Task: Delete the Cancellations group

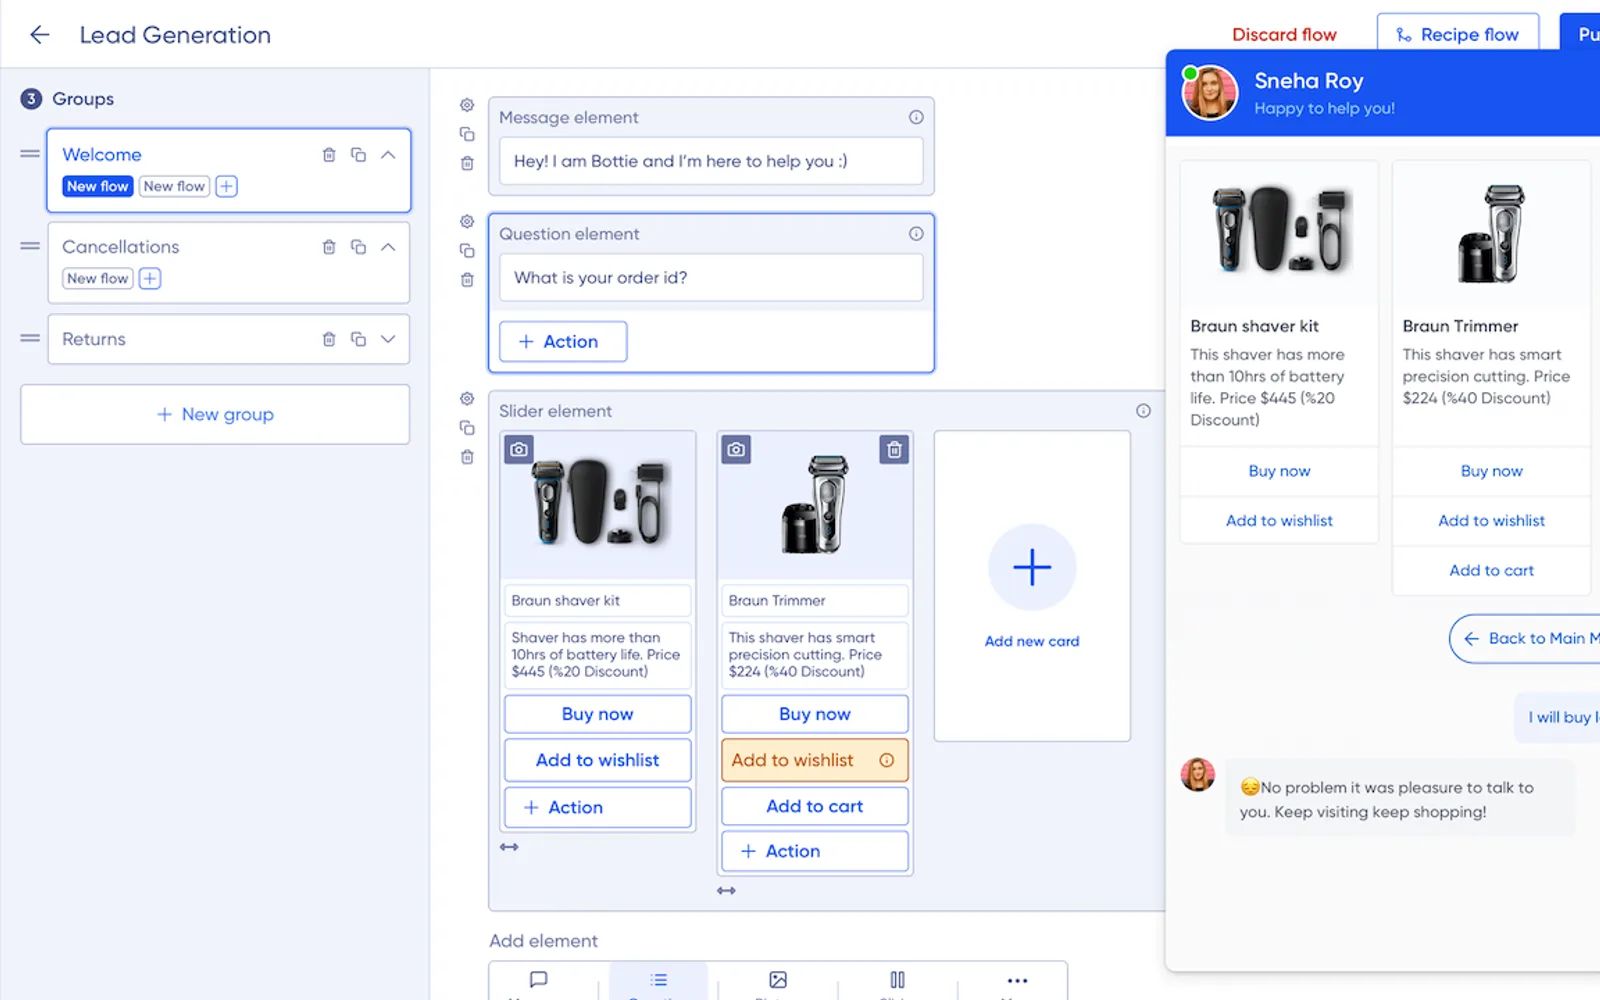Action: [x=329, y=247]
